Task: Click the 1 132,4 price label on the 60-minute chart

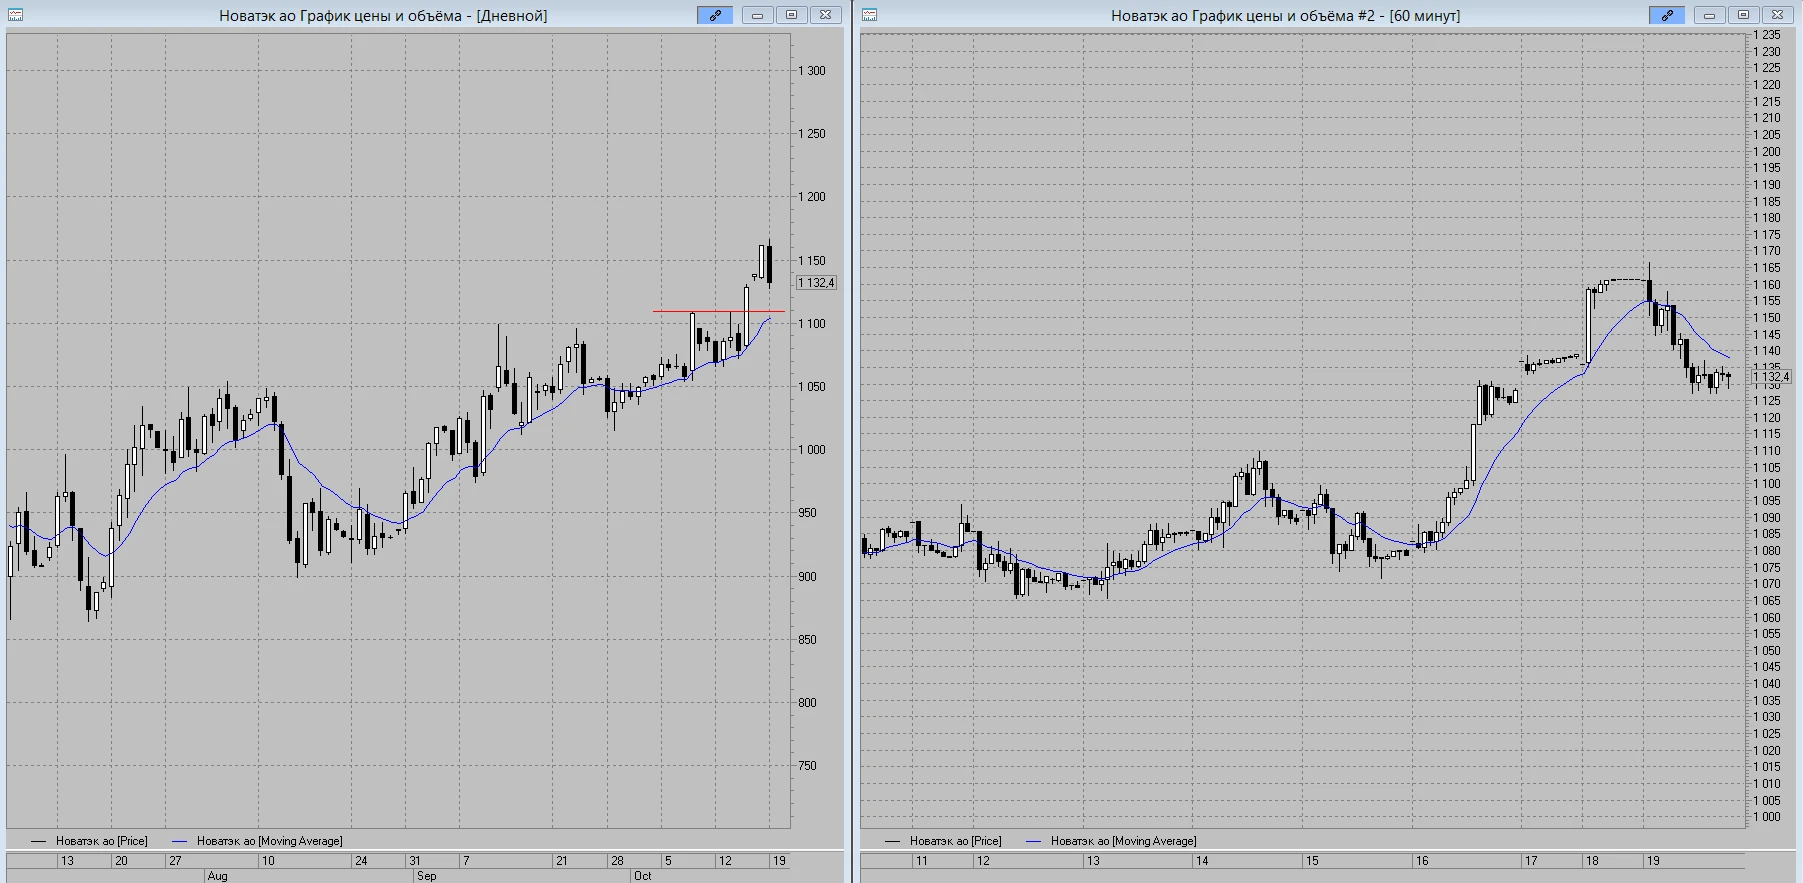Action: point(1771,377)
